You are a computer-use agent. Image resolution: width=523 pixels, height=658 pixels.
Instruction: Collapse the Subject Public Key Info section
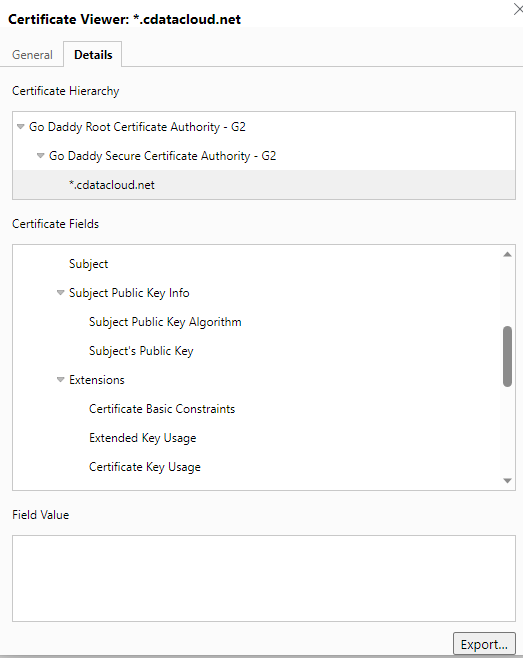[x=60, y=292]
